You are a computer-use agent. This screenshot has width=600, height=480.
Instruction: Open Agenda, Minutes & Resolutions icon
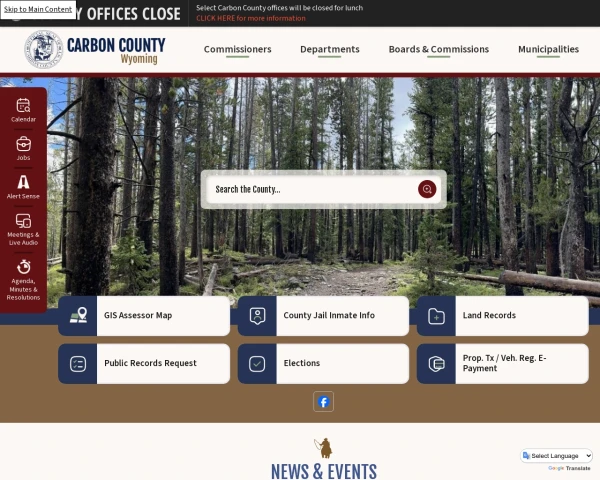23,267
